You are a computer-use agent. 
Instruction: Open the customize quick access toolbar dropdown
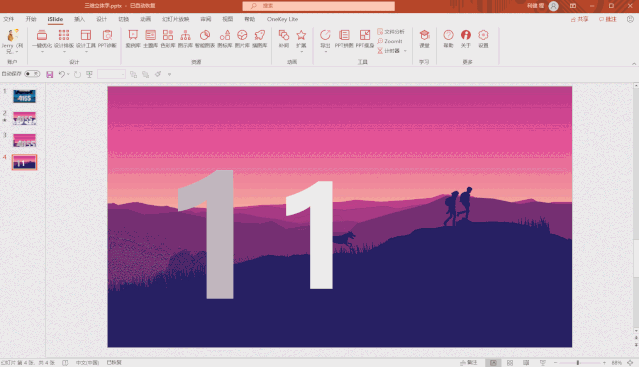[x=170, y=74]
